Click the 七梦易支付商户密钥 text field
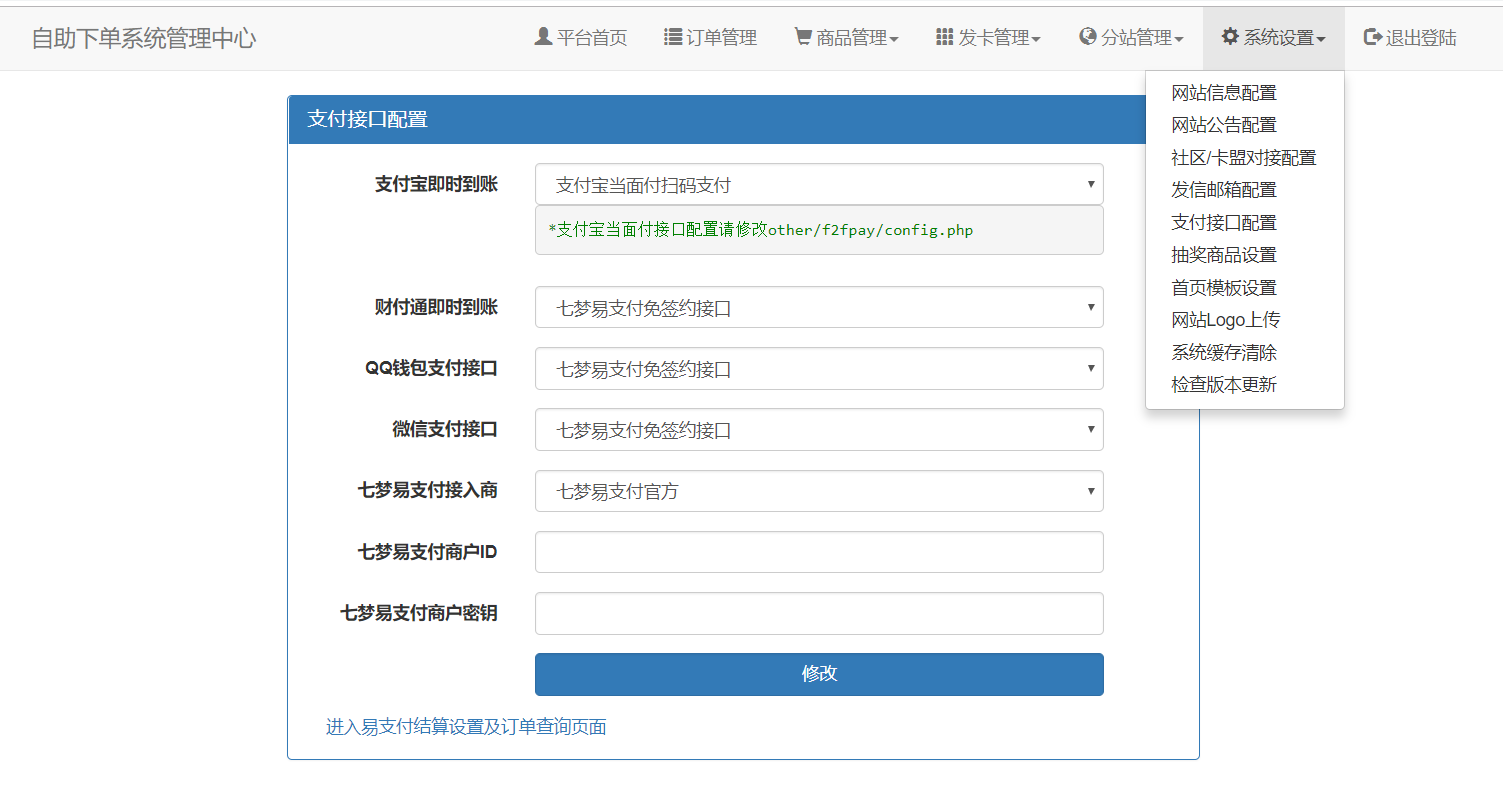 coord(818,614)
